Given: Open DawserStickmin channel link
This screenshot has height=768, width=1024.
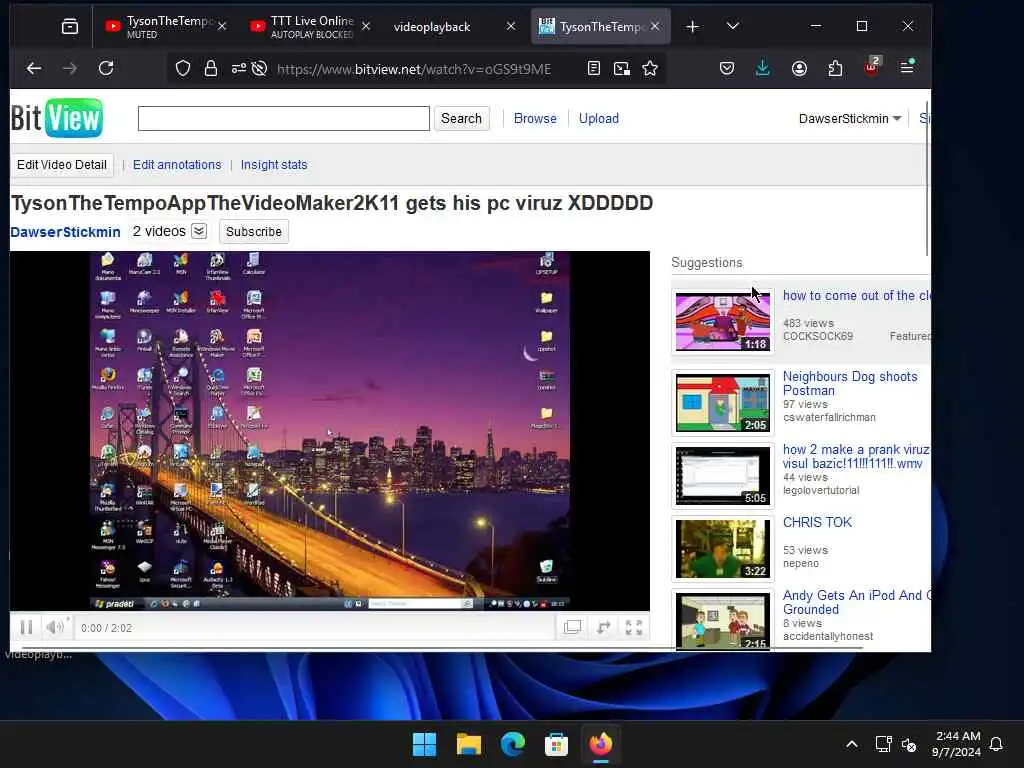Looking at the screenshot, I should pyautogui.click(x=65, y=232).
